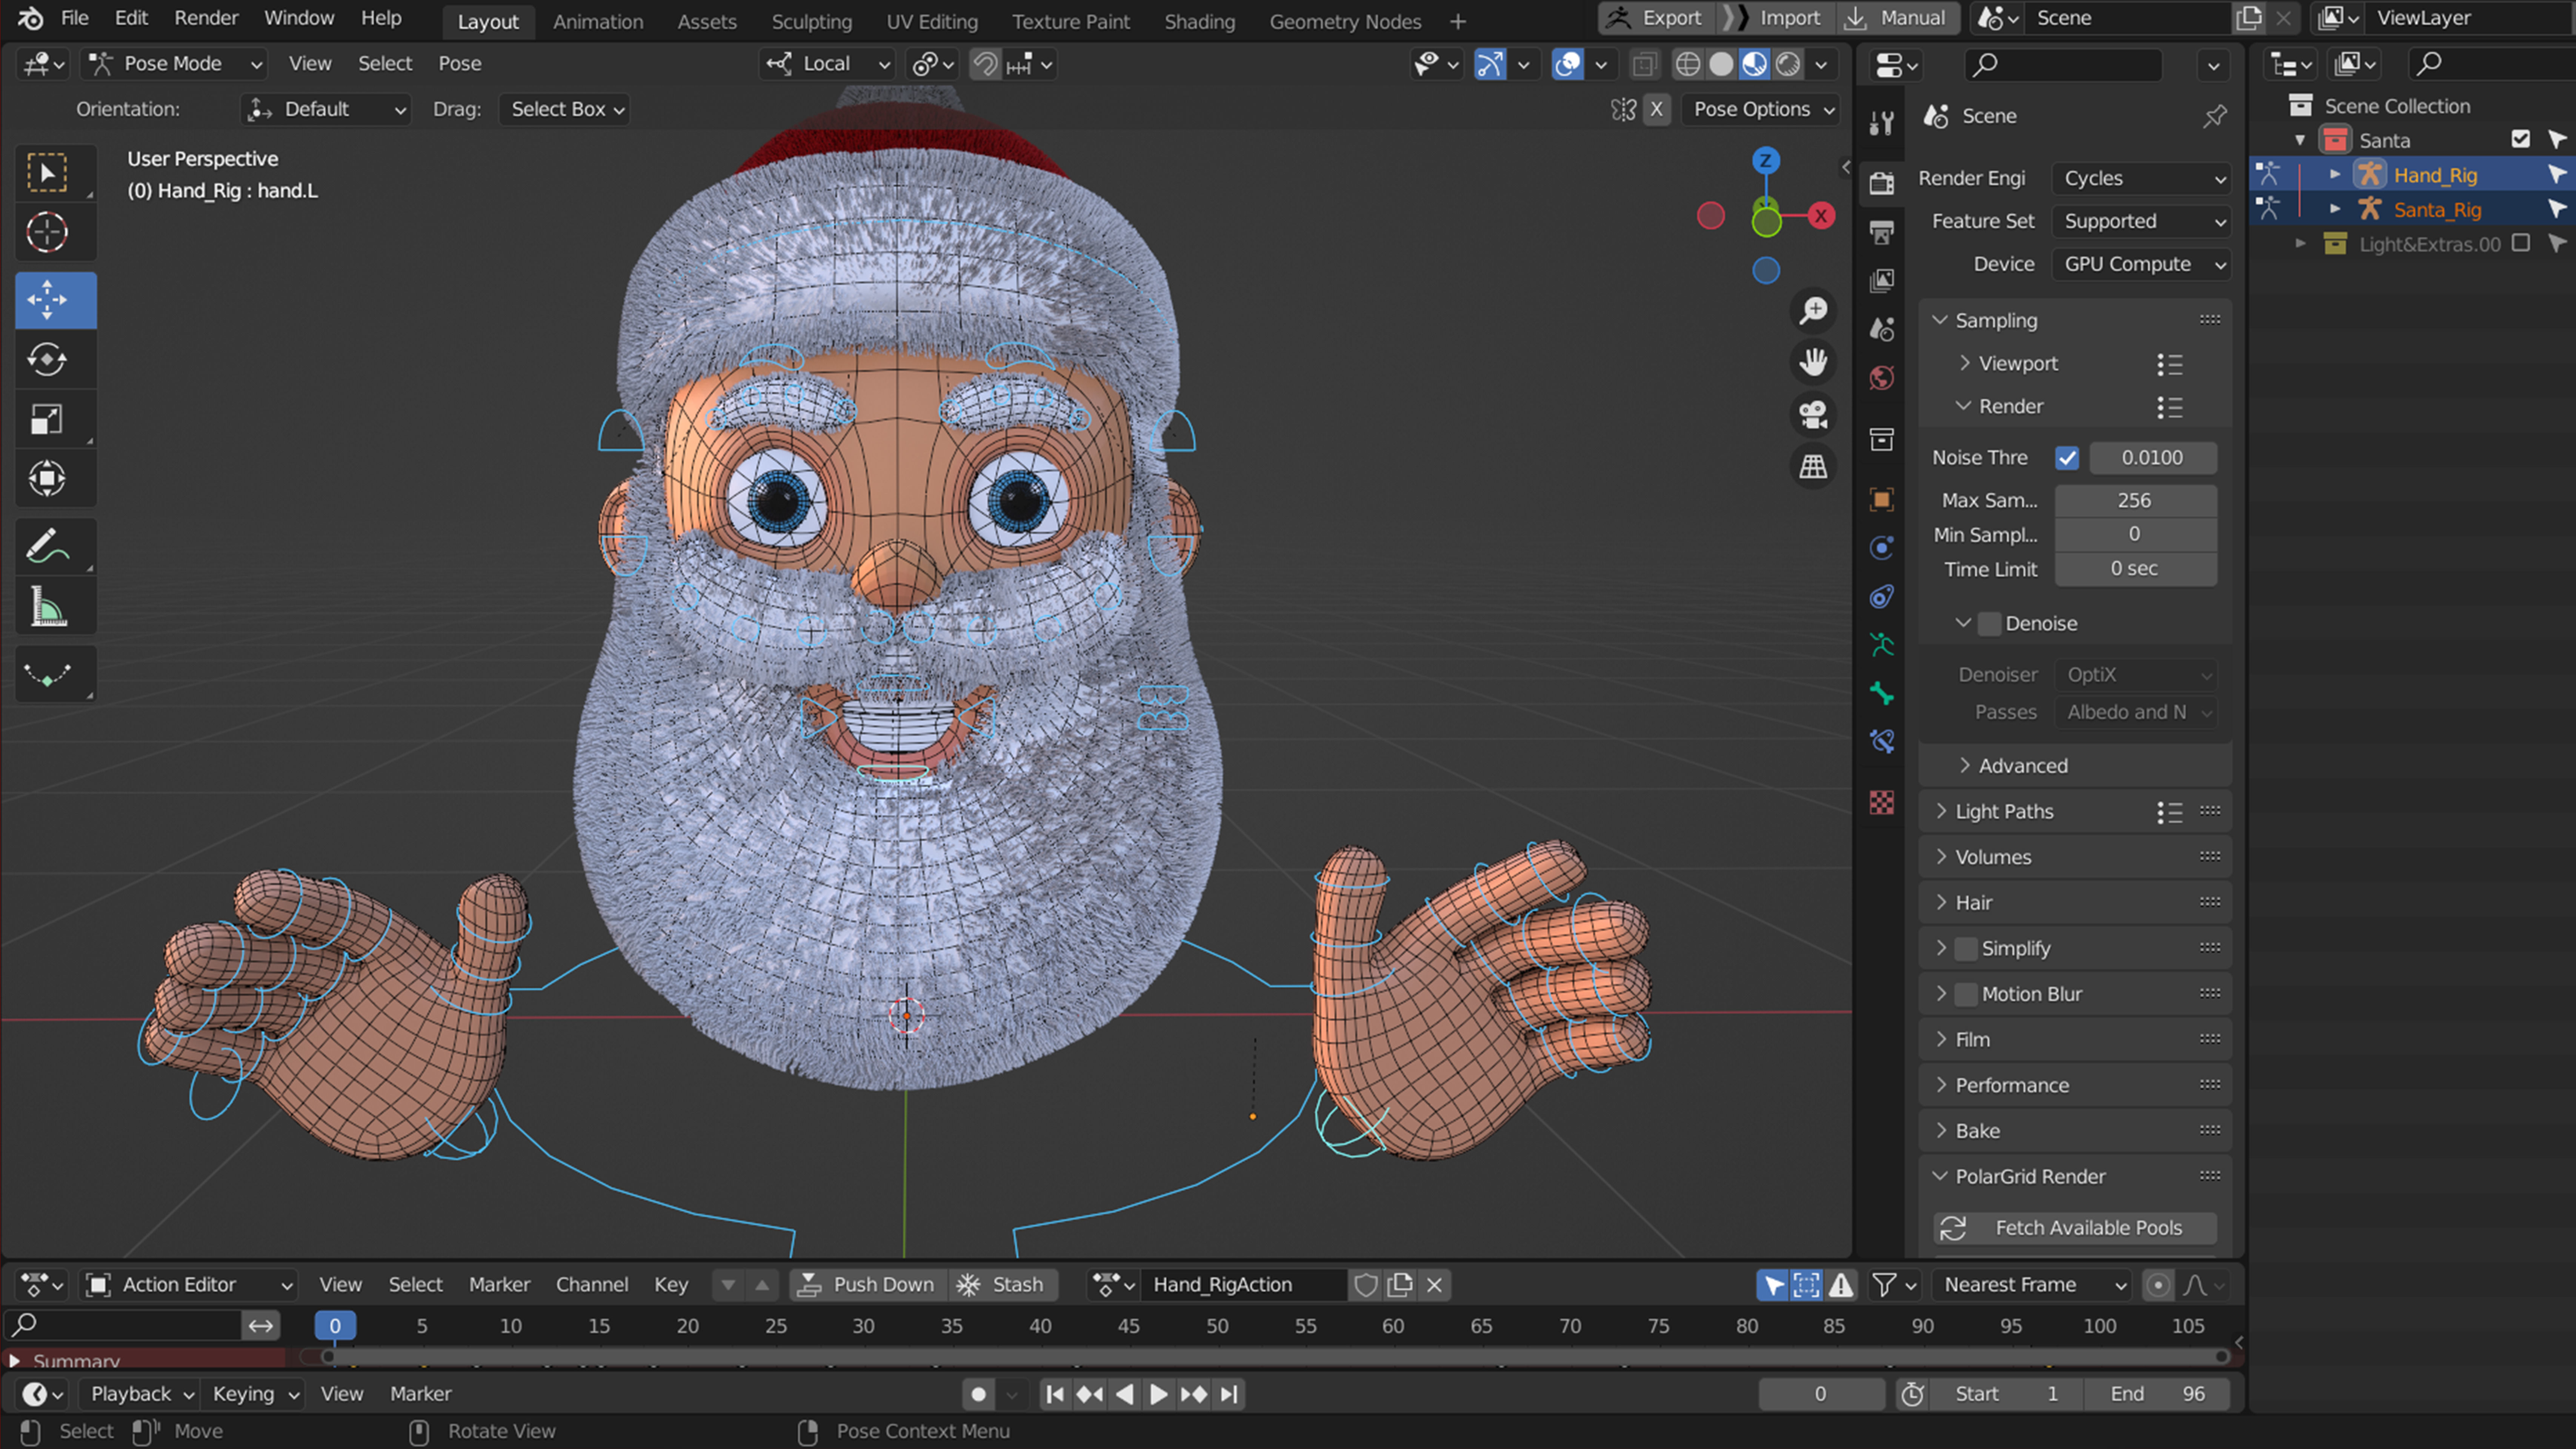Select the Scale tool

[47, 419]
